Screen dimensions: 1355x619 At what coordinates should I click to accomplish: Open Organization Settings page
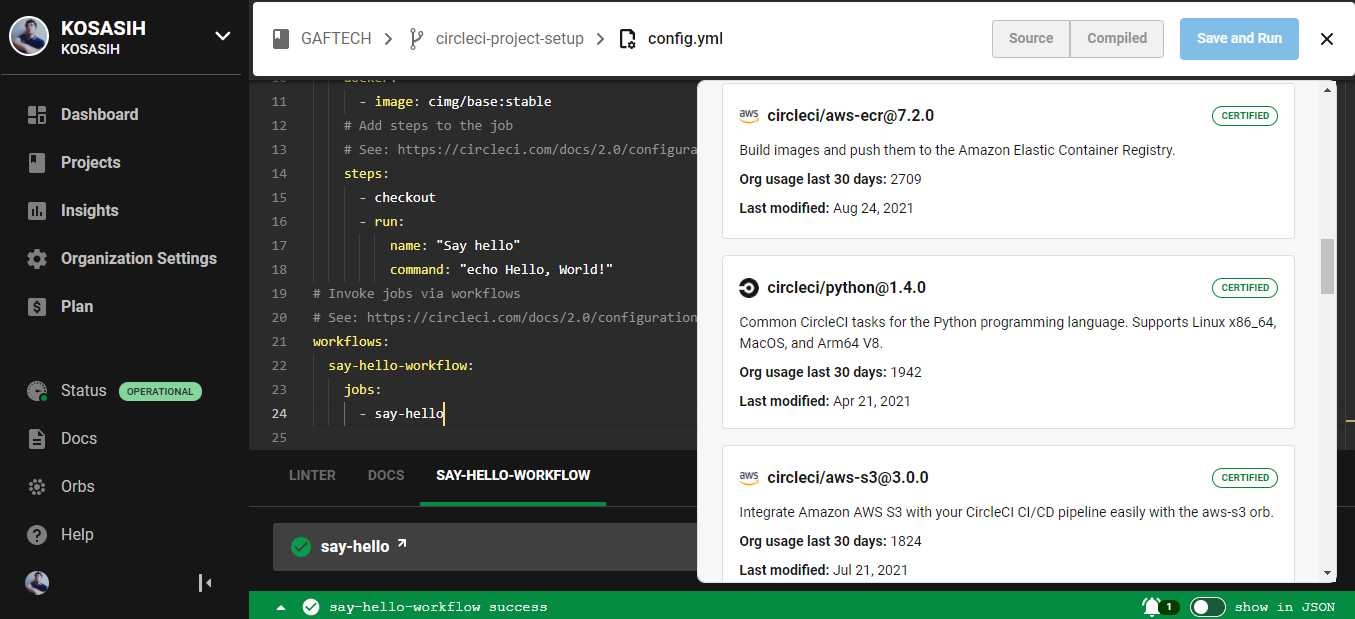pos(139,259)
